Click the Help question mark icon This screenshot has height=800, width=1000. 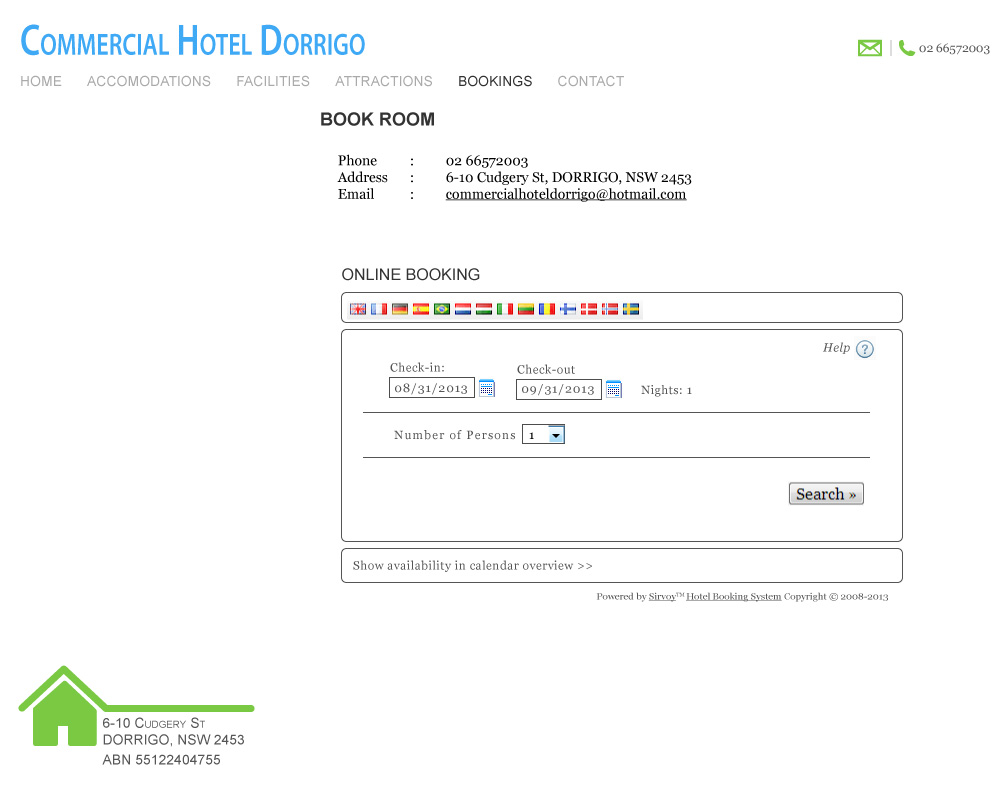(865, 349)
